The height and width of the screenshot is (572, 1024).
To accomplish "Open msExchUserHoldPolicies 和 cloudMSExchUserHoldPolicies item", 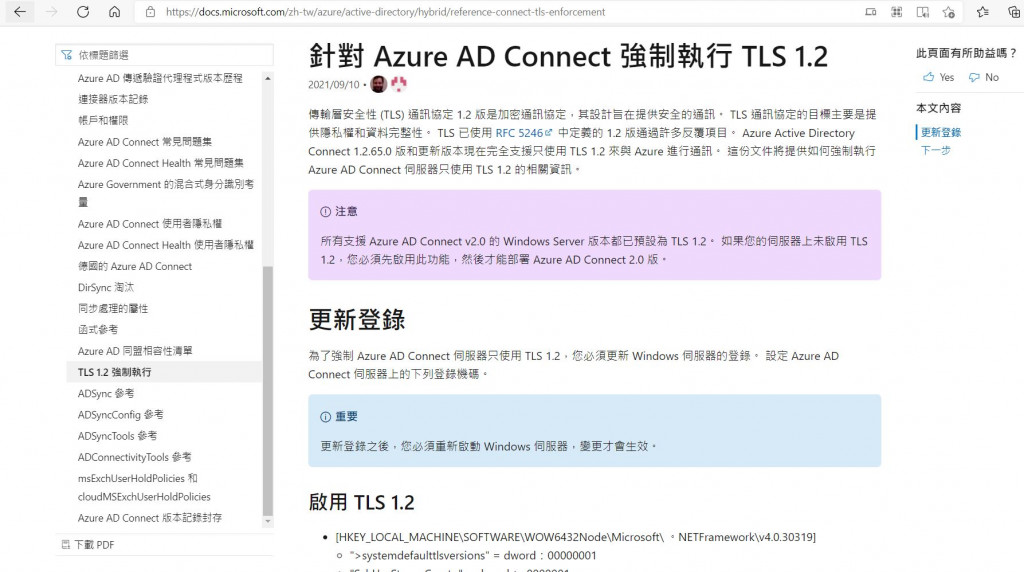I will click(x=144, y=487).
